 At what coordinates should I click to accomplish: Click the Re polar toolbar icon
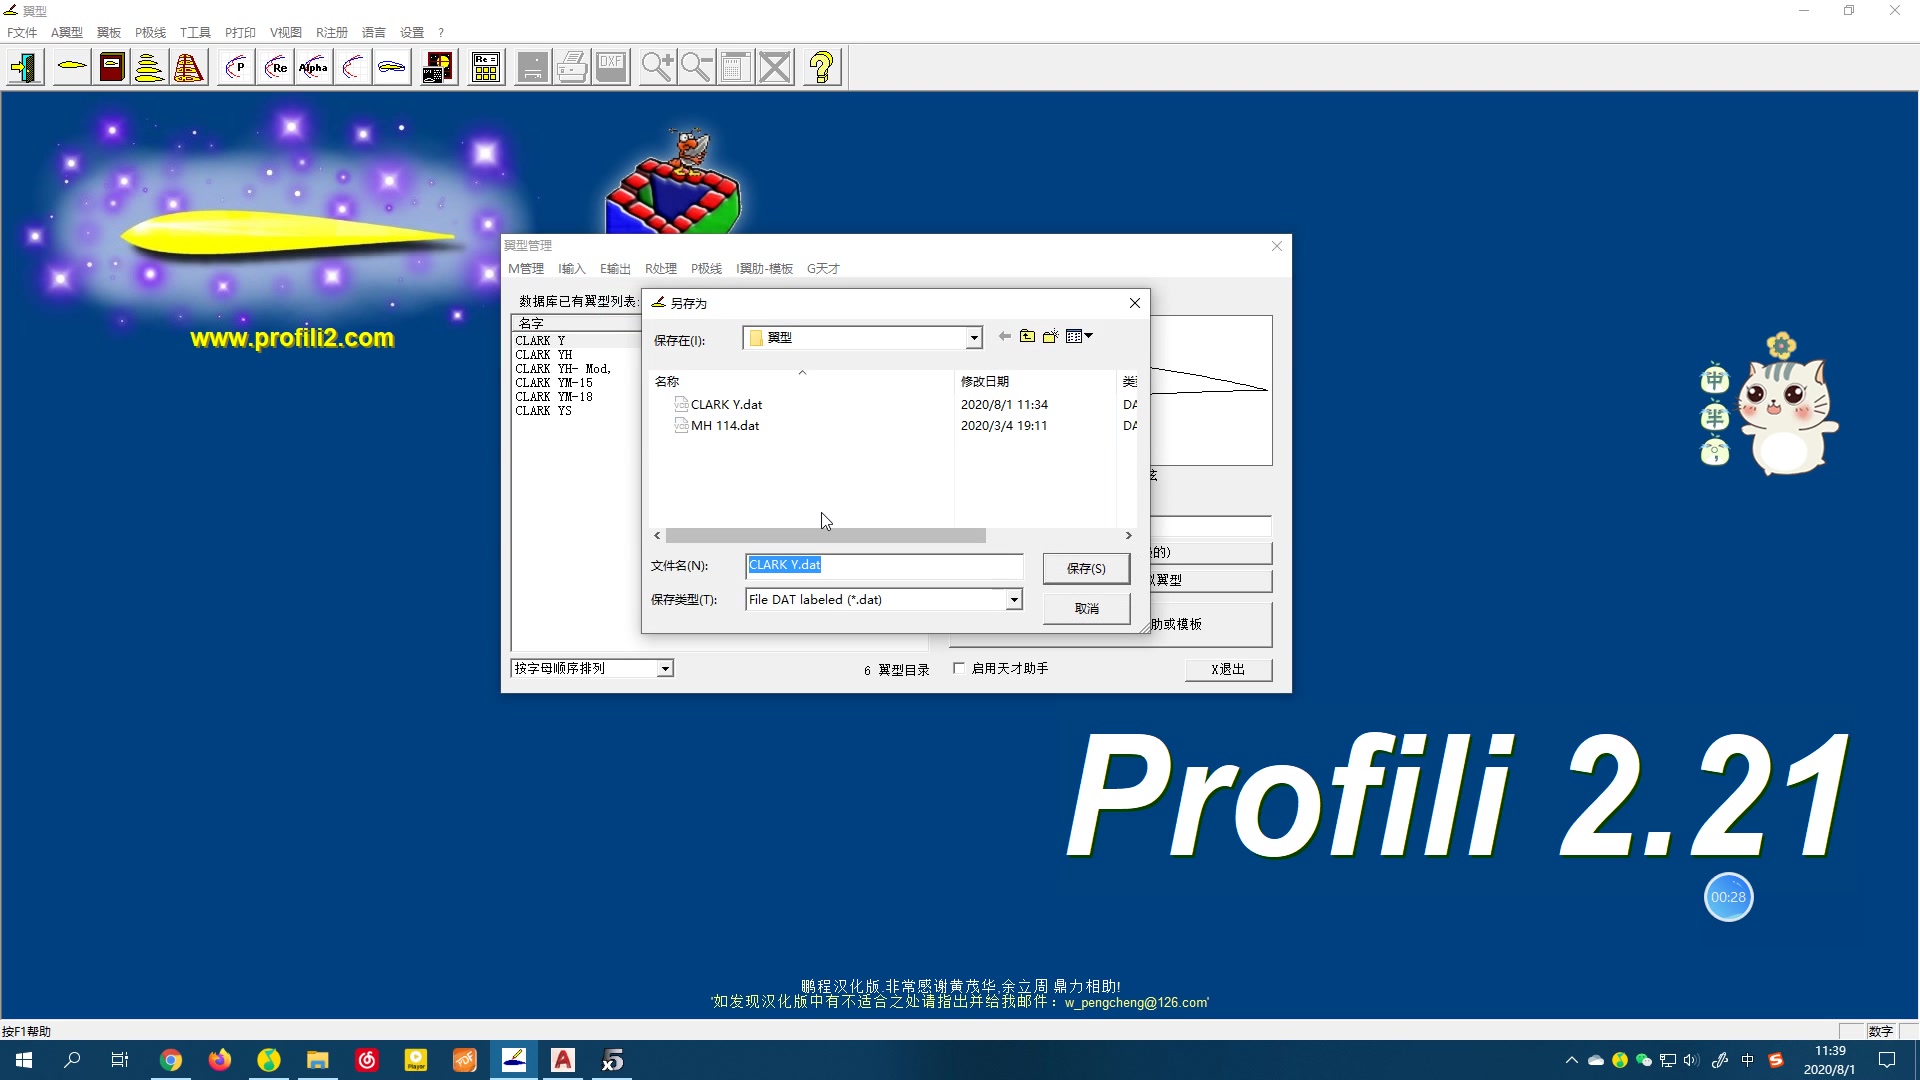coord(275,68)
